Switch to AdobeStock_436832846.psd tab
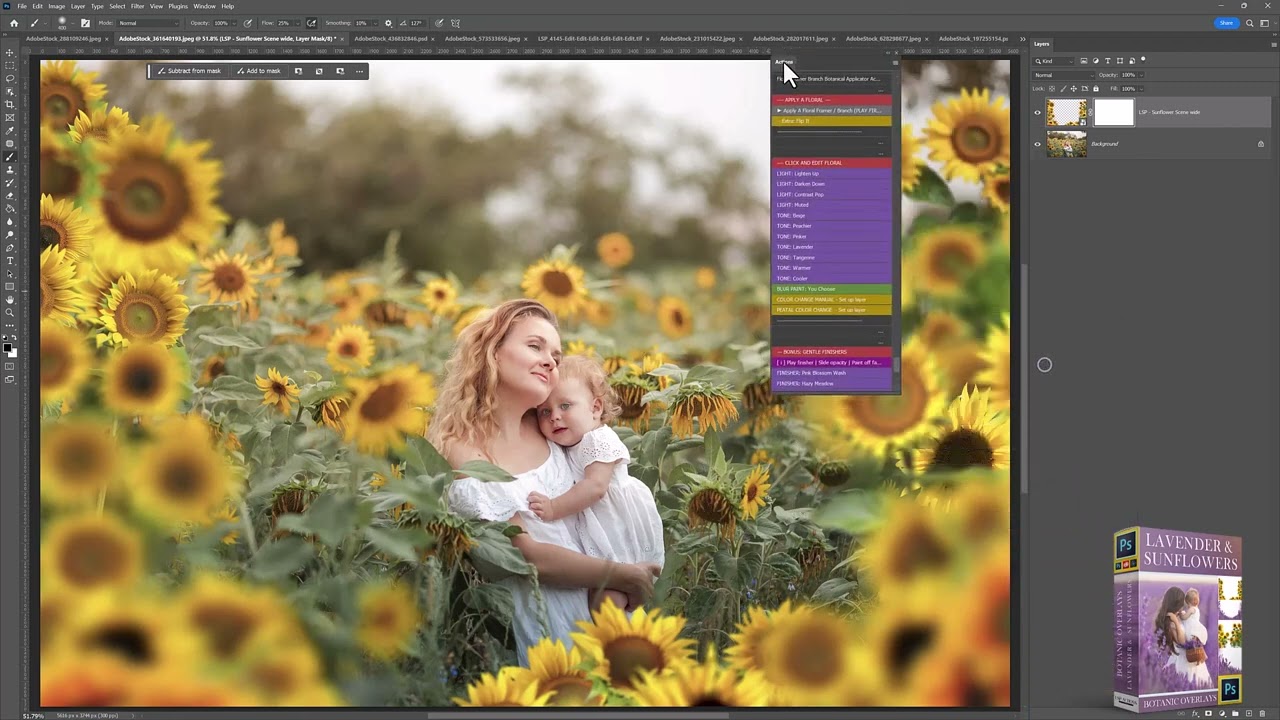The width and height of the screenshot is (1280, 720). coord(391,39)
